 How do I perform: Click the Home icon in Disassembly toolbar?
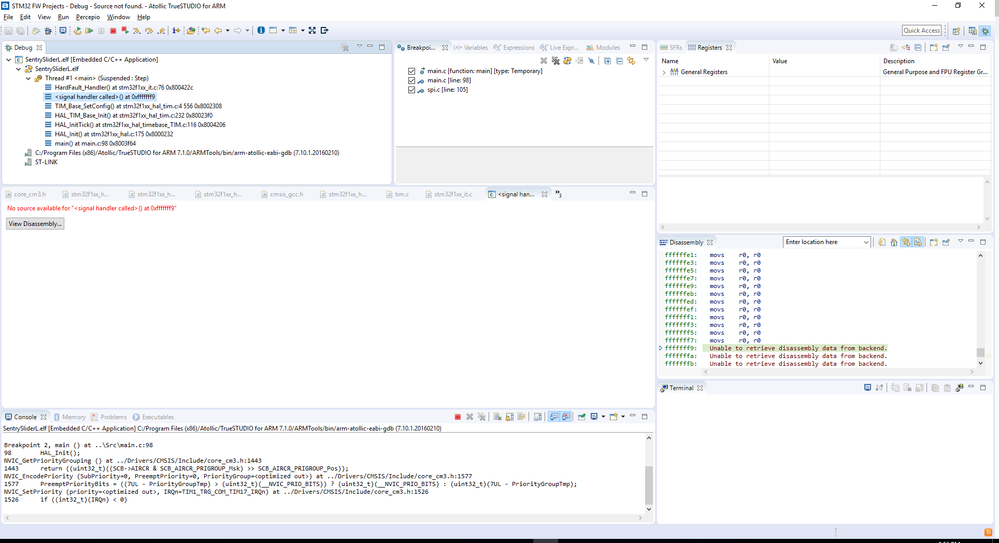point(894,242)
